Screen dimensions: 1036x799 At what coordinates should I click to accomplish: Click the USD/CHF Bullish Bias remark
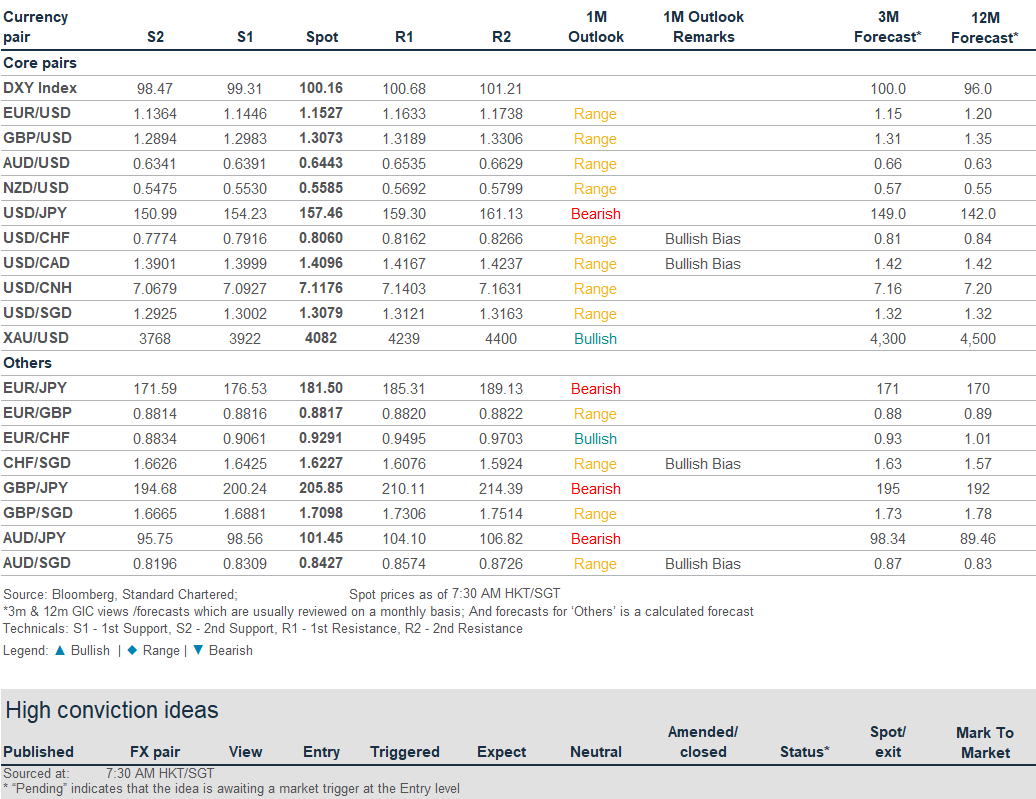click(x=702, y=239)
